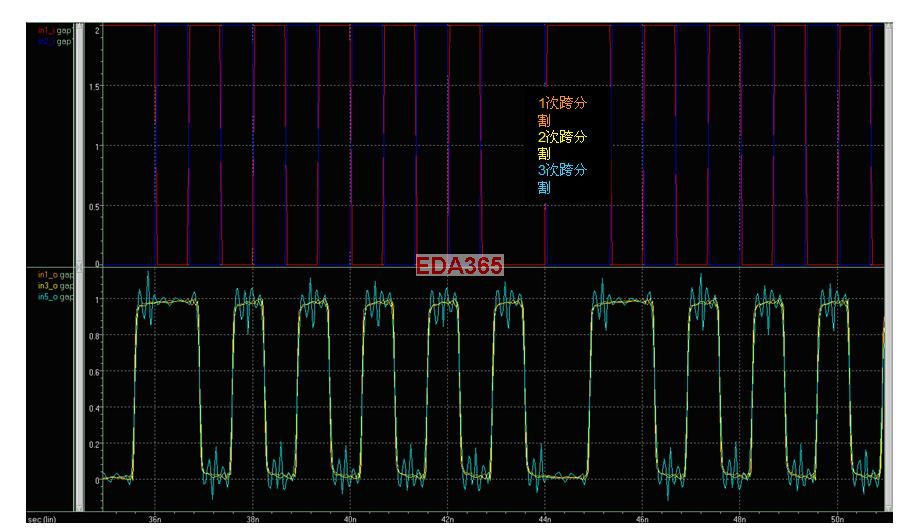This screenshot has height=531, width=920.
Task: Click the bottom panel's left vertical scrollbar
Action: (79, 390)
